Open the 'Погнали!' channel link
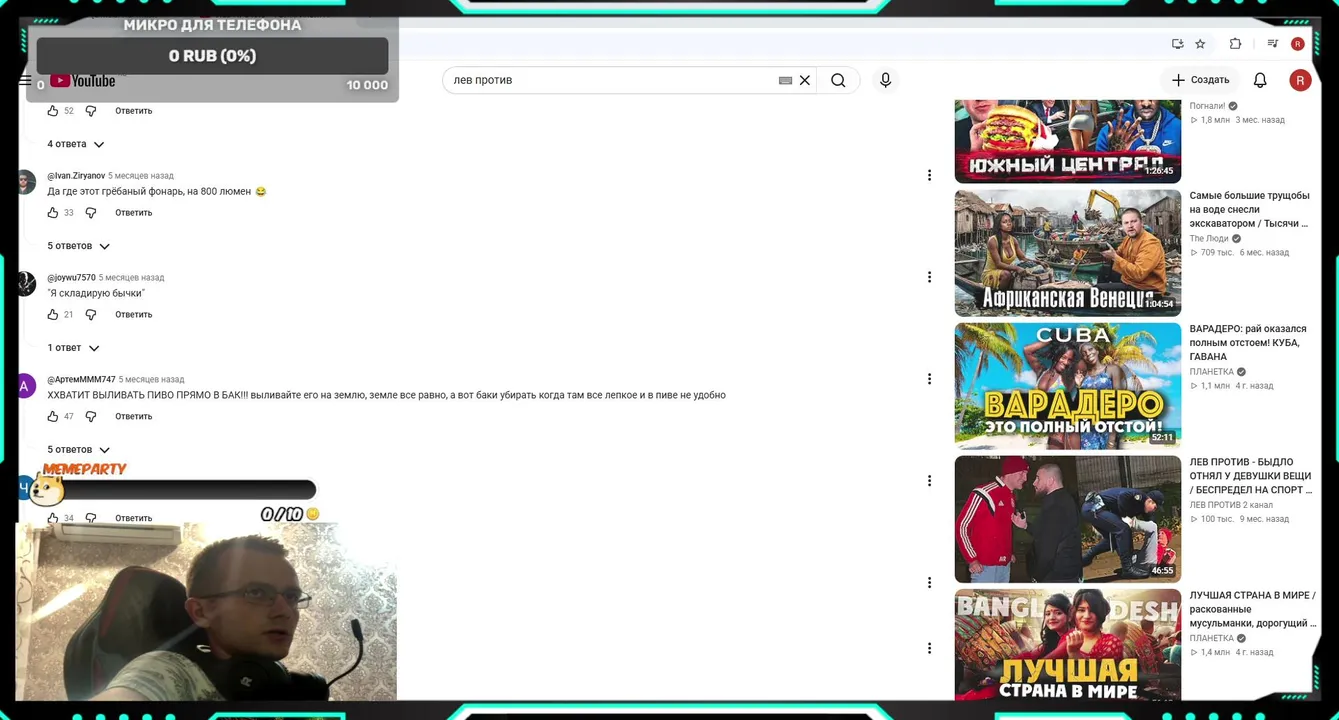This screenshot has width=1339, height=720. point(1207,106)
